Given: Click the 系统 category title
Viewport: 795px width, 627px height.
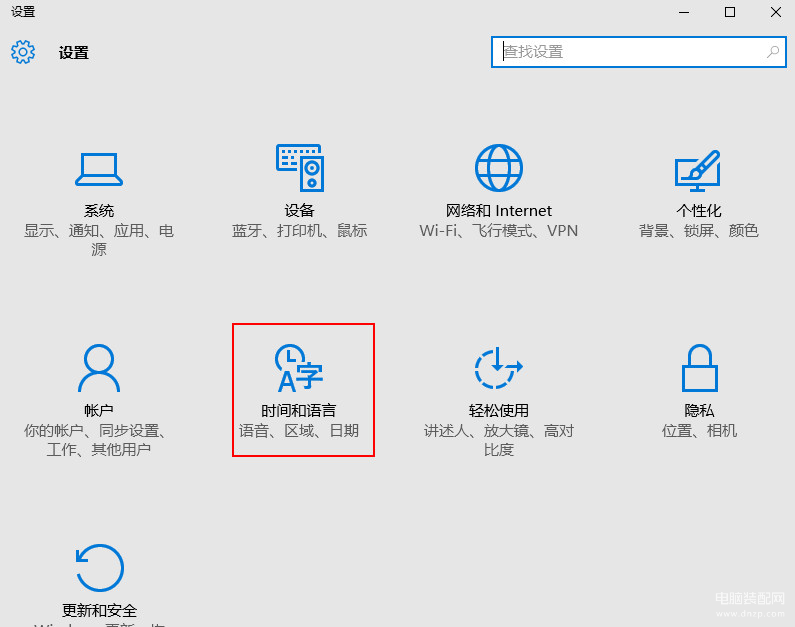Looking at the screenshot, I should click(99, 210).
